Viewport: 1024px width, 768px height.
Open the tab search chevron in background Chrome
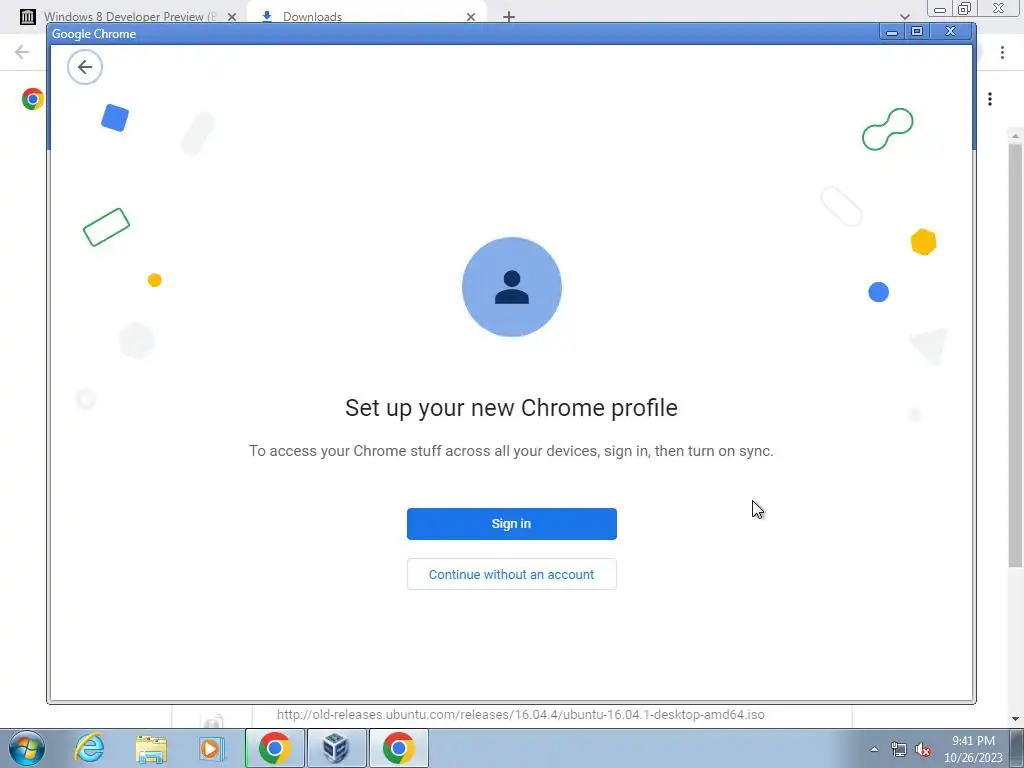pos(904,16)
